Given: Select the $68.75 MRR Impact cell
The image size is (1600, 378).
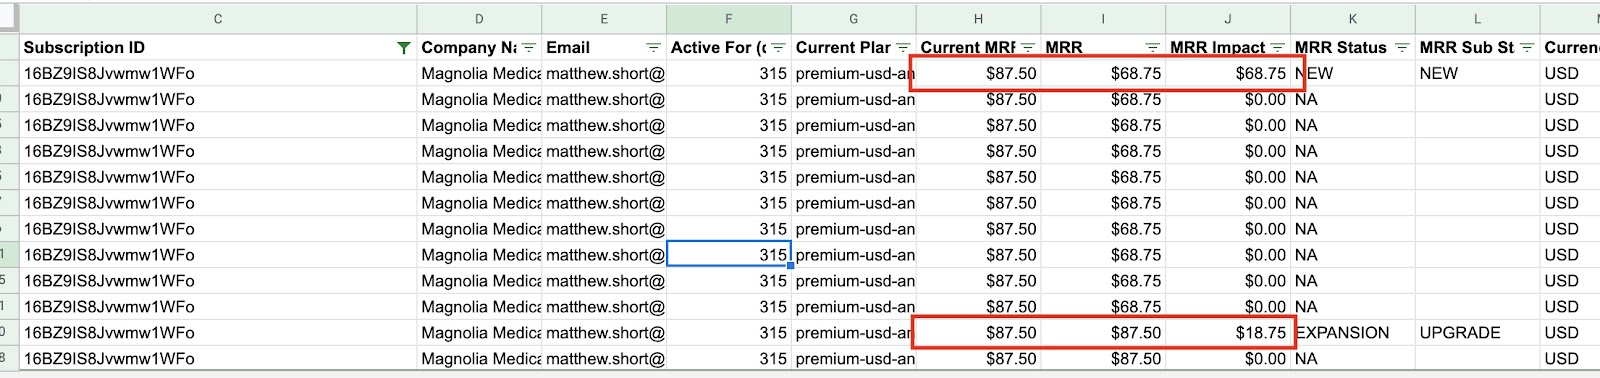Looking at the screenshot, I should click(1228, 73).
